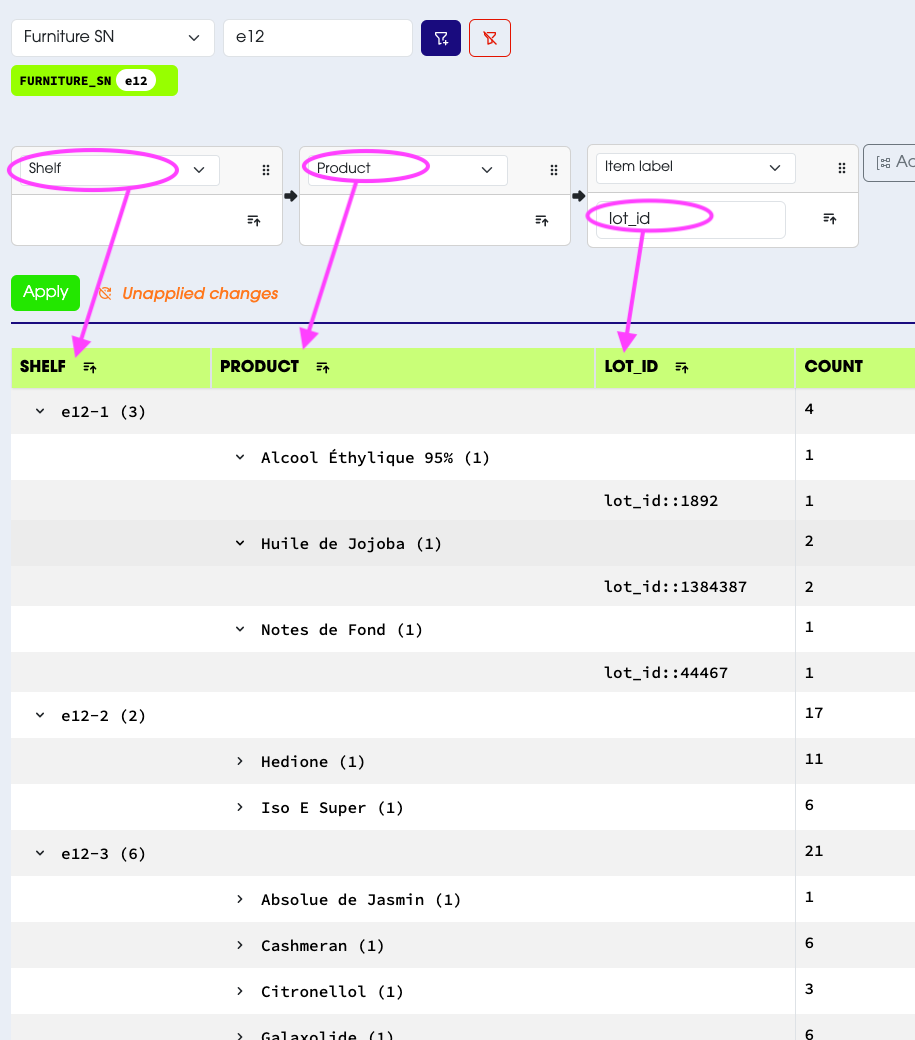This screenshot has width=915, height=1040.
Task: Expand the Hedione product row
Action: [240, 761]
